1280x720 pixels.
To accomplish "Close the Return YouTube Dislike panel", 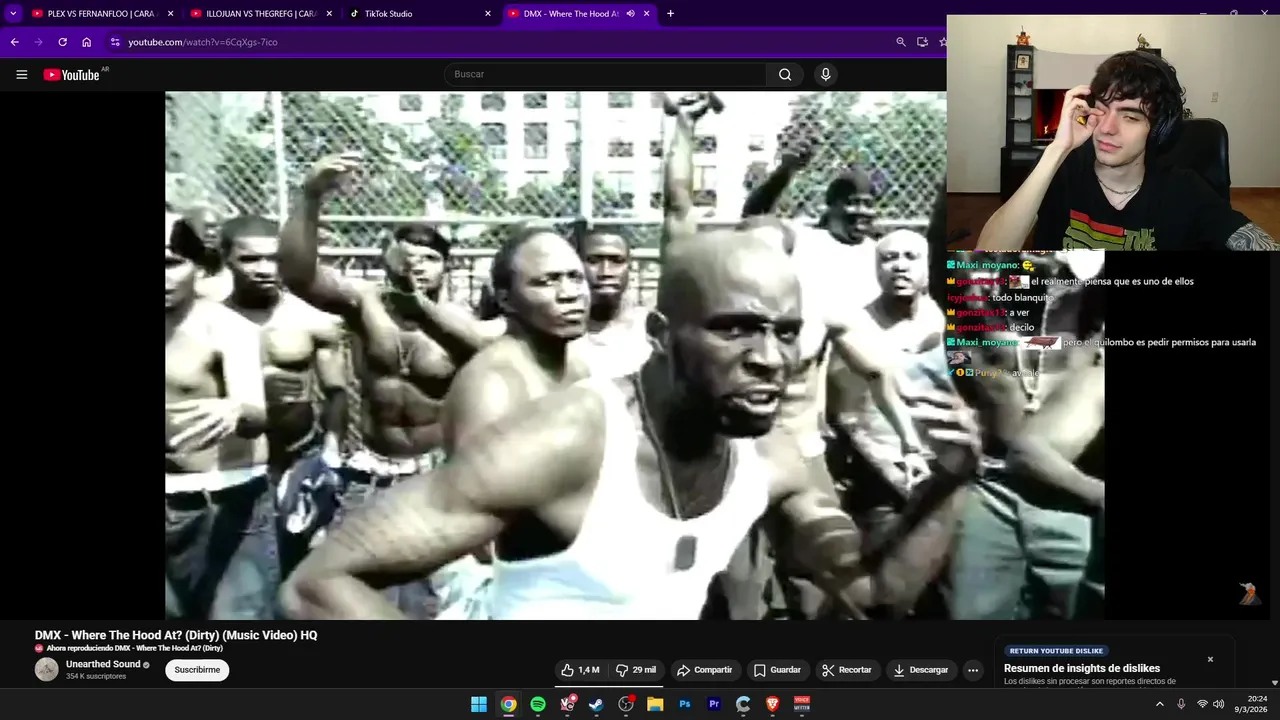I will pos(1210,659).
